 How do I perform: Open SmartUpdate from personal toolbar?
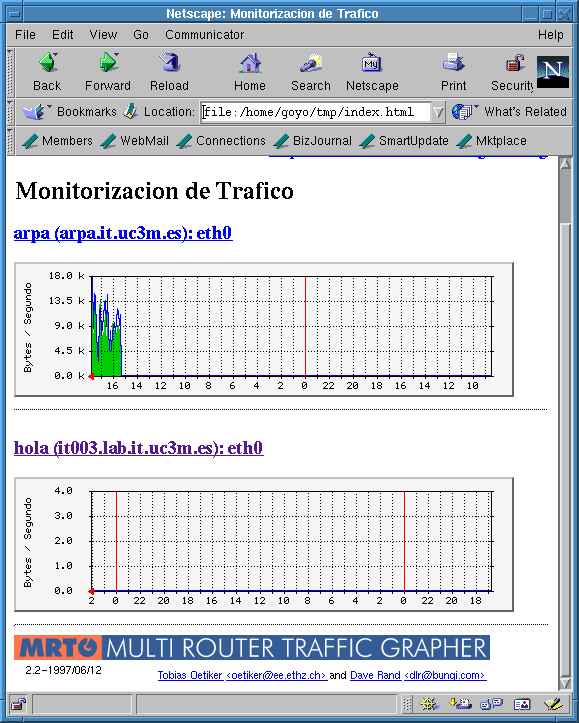(403, 141)
